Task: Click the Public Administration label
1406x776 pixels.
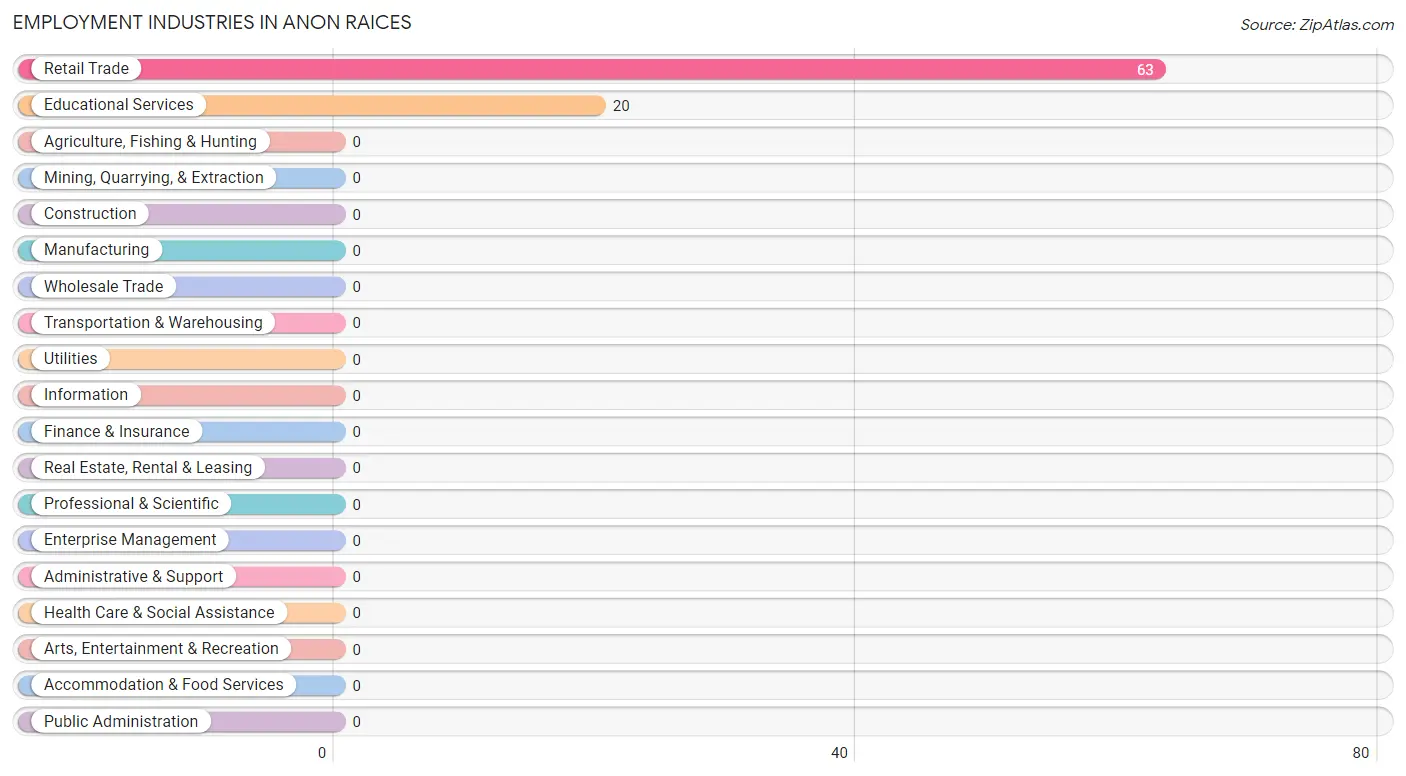Action: (x=121, y=721)
